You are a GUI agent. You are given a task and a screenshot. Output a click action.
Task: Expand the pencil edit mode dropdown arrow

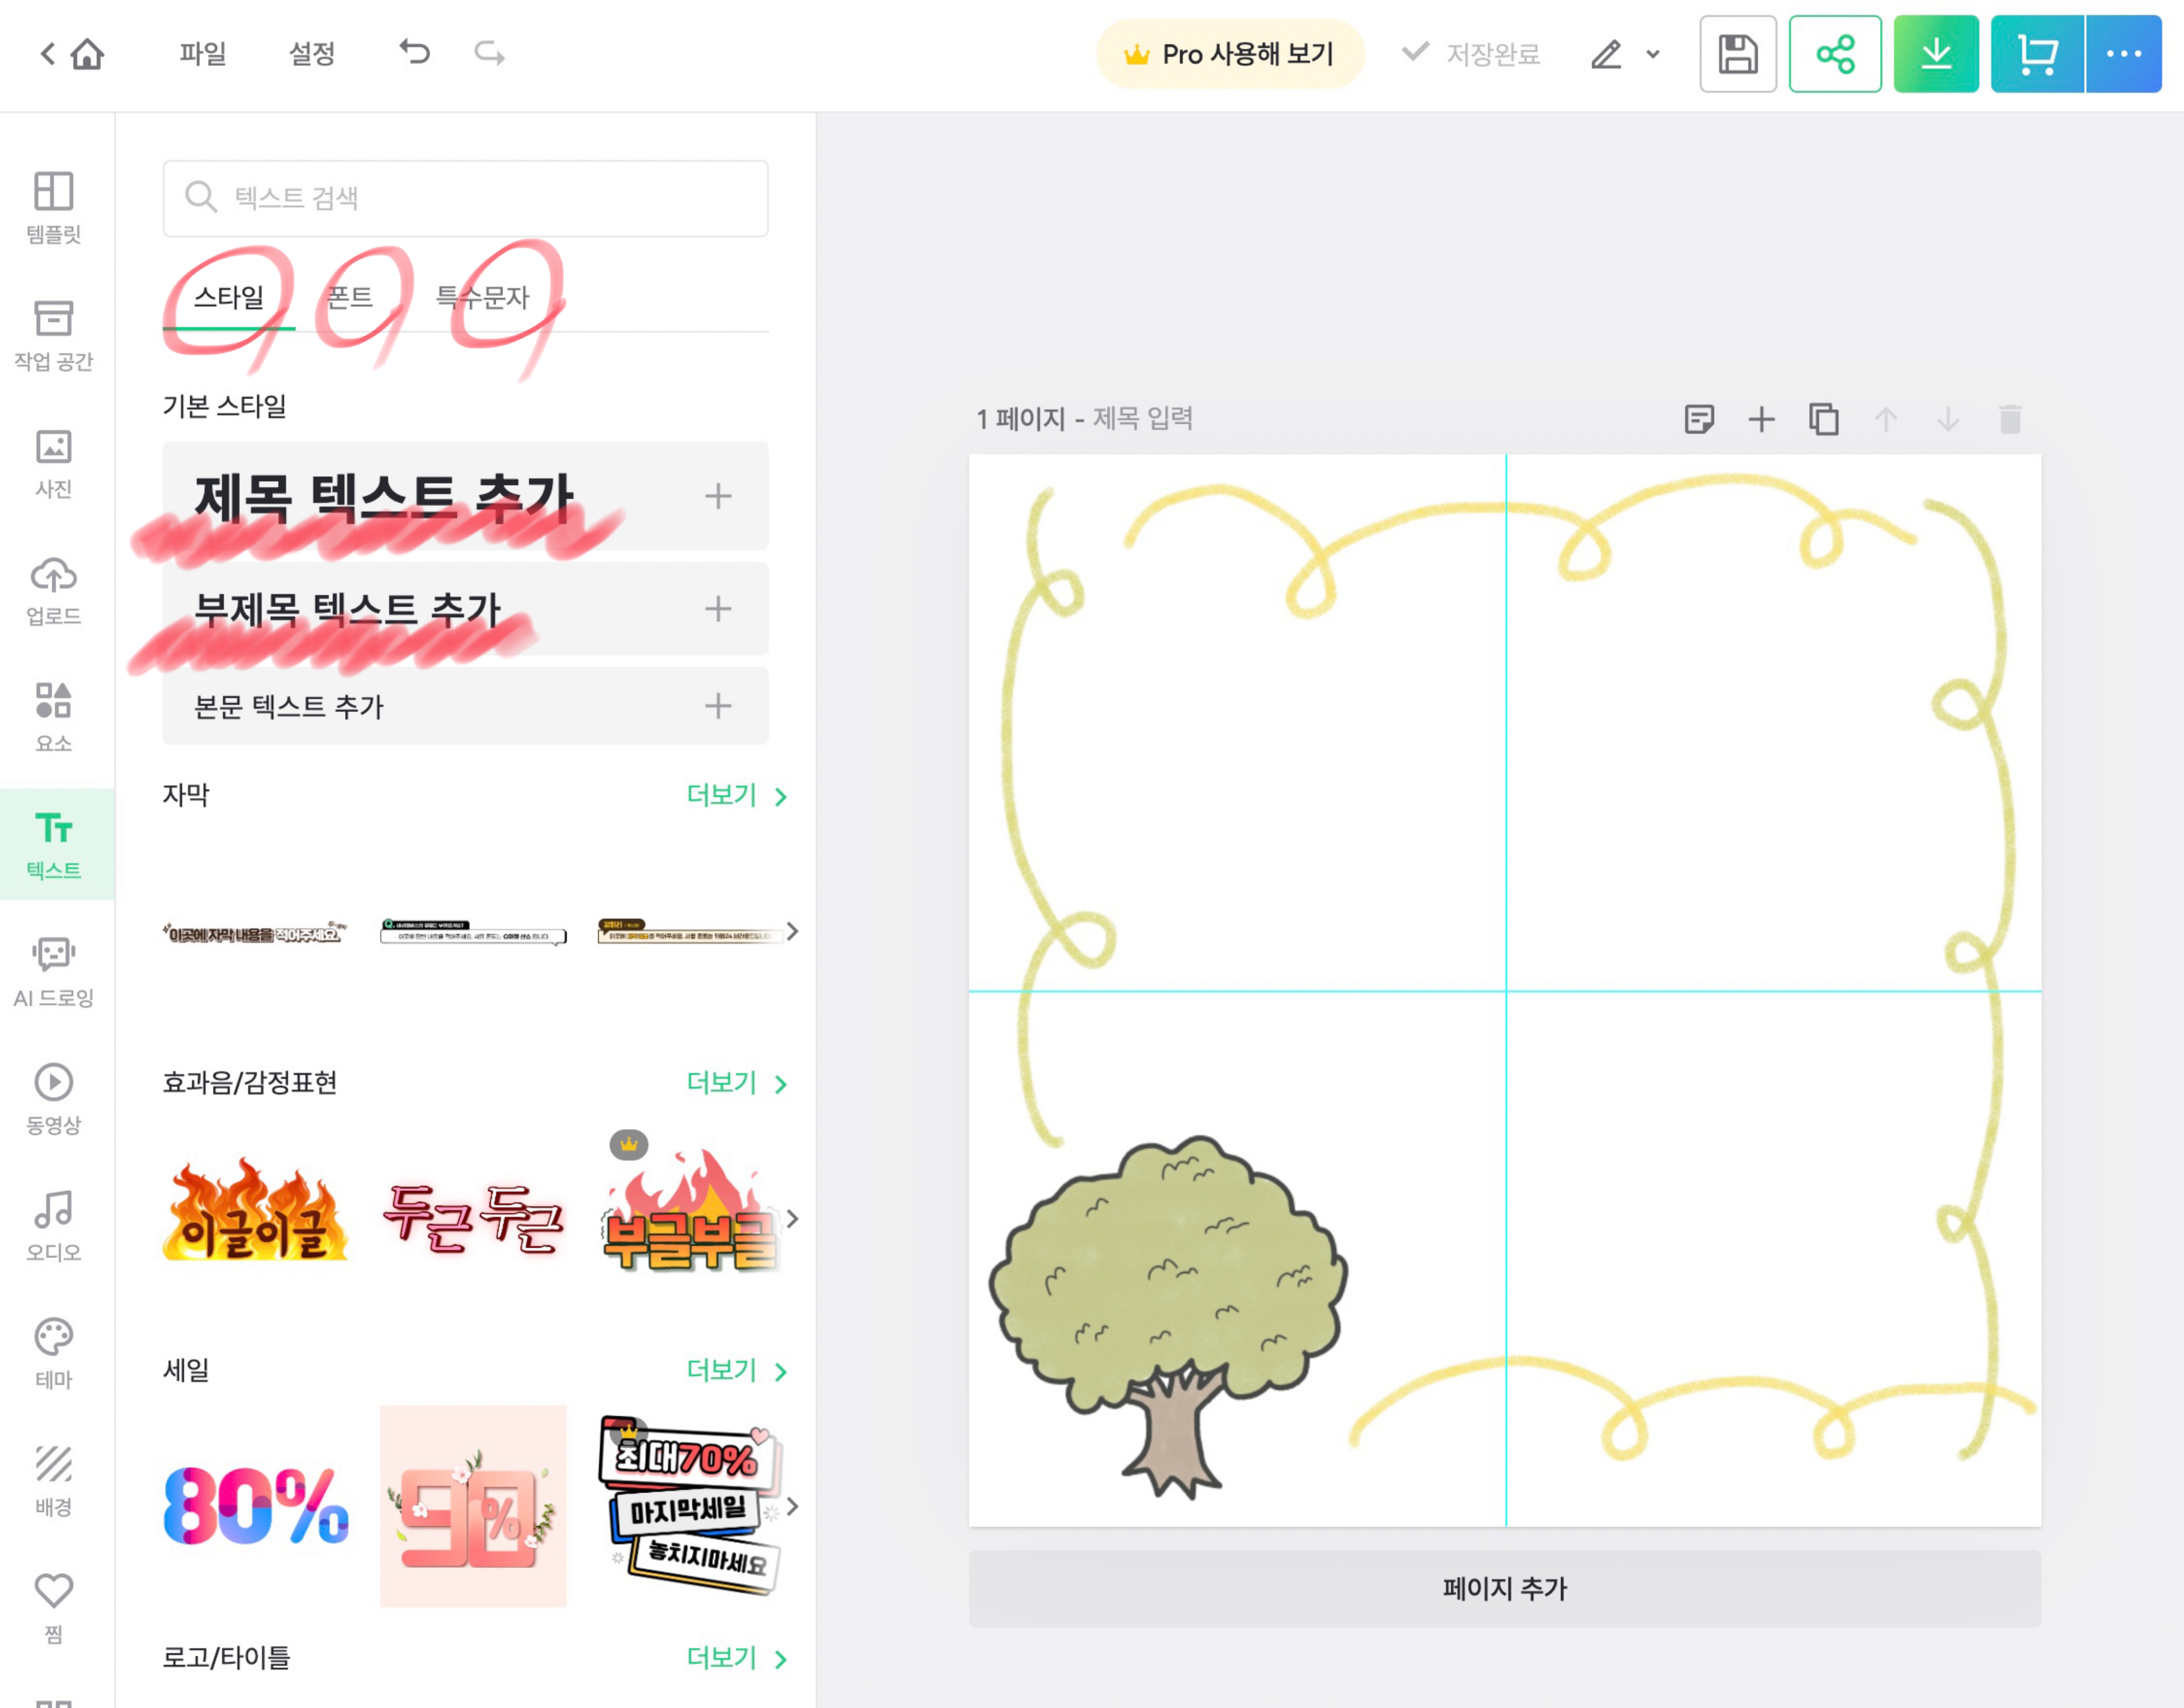pos(1652,54)
